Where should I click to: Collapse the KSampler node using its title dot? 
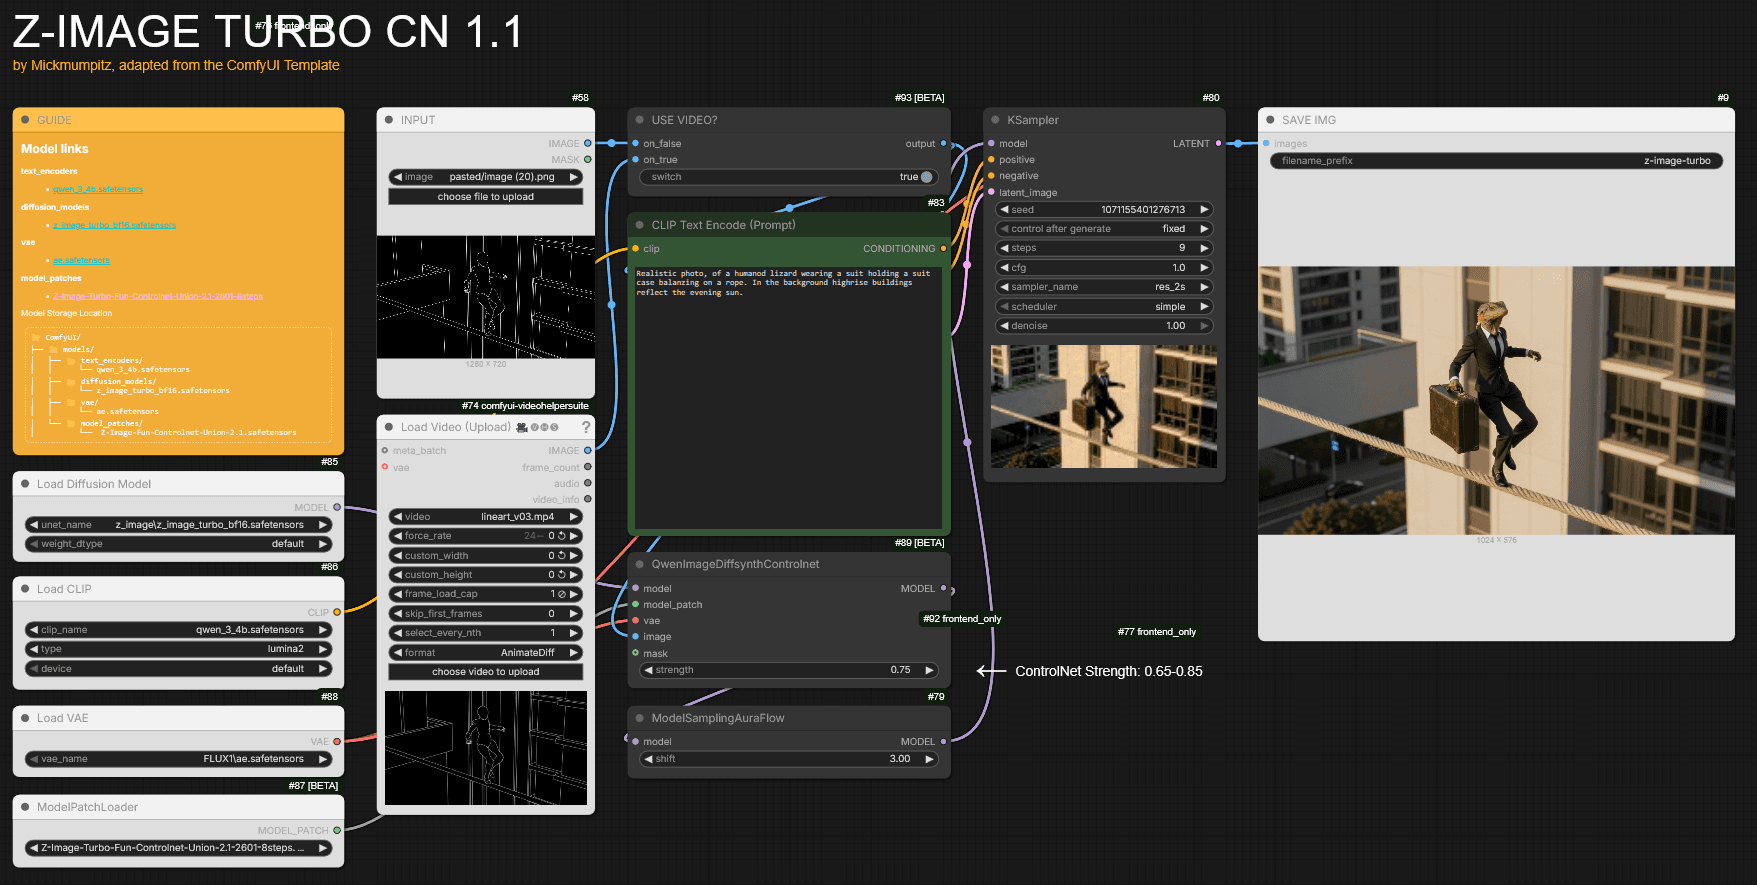[995, 120]
